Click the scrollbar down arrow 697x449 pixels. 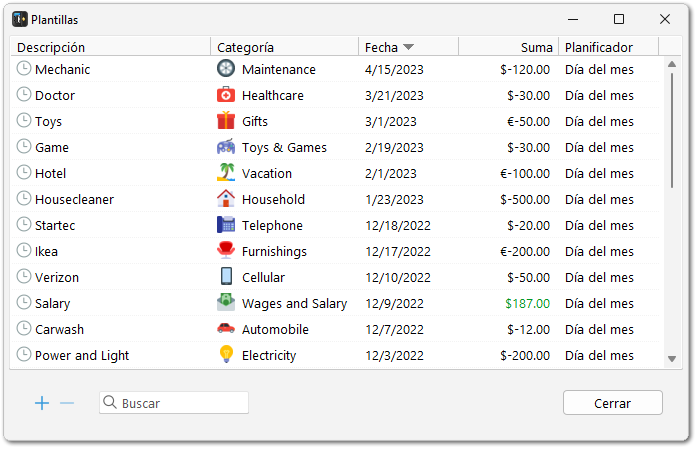point(672,359)
